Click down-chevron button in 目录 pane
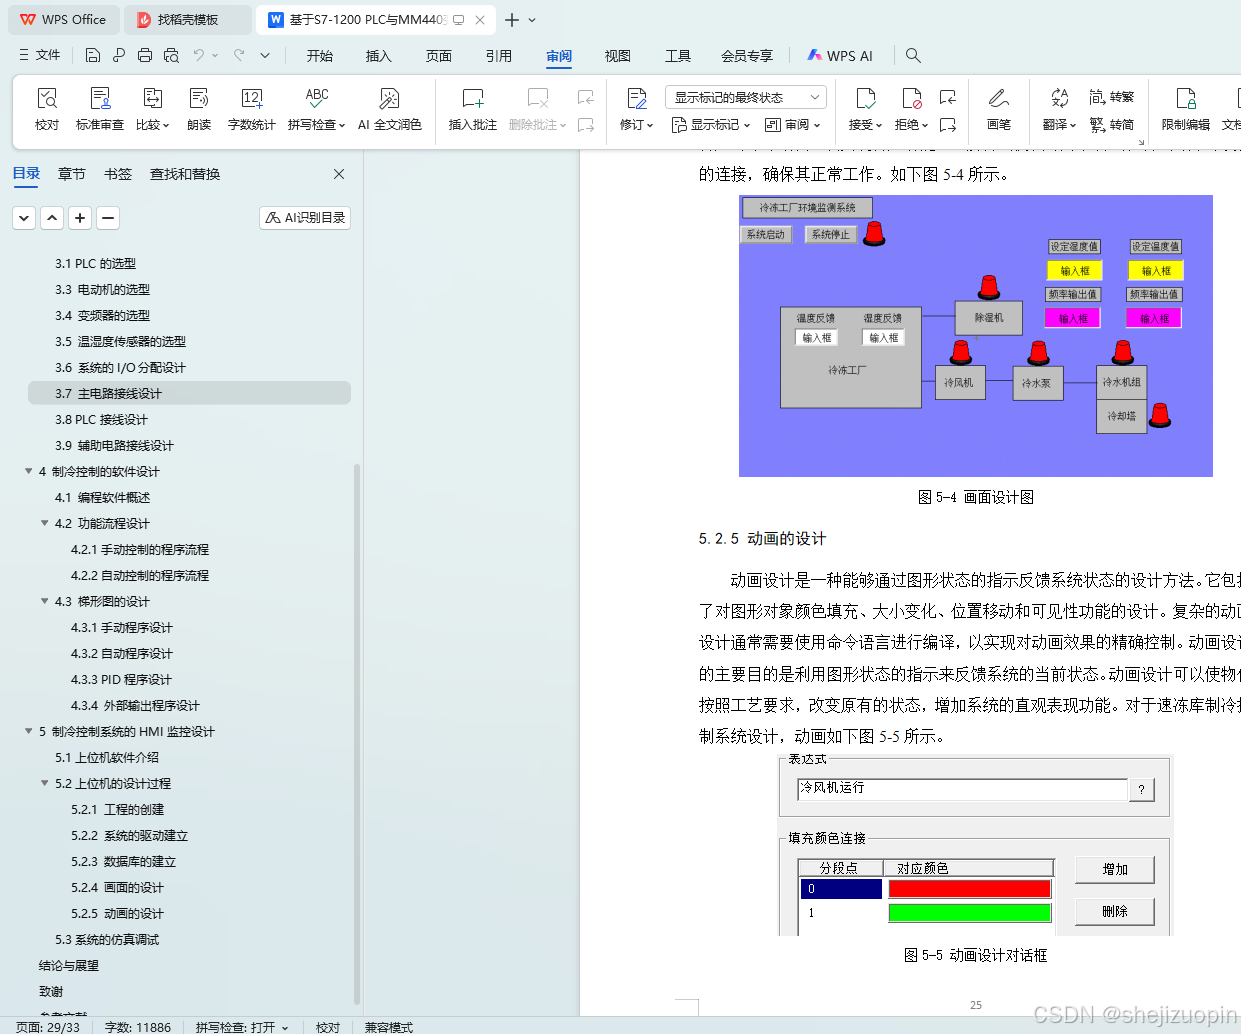The height and width of the screenshot is (1034, 1241). coord(24,218)
